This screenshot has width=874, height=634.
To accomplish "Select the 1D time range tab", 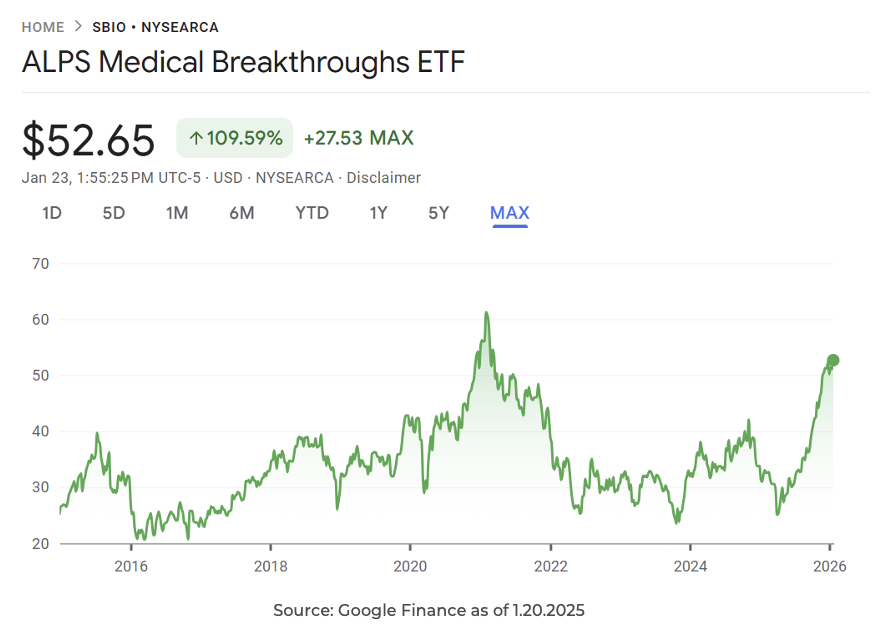I will pos(52,213).
